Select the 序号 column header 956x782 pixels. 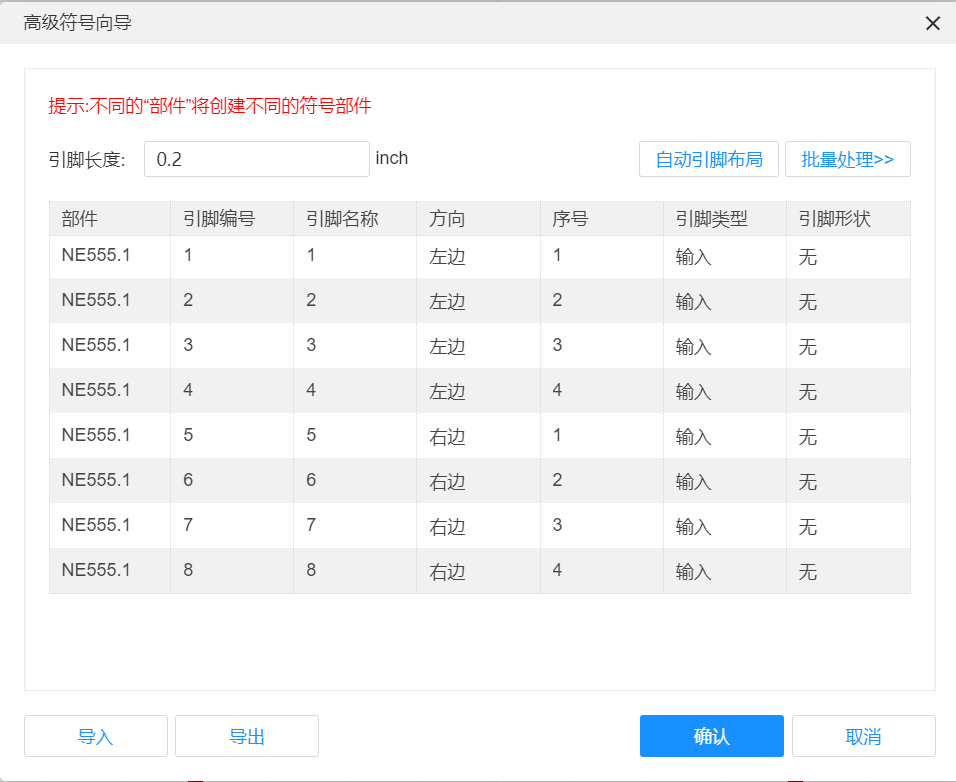click(602, 218)
